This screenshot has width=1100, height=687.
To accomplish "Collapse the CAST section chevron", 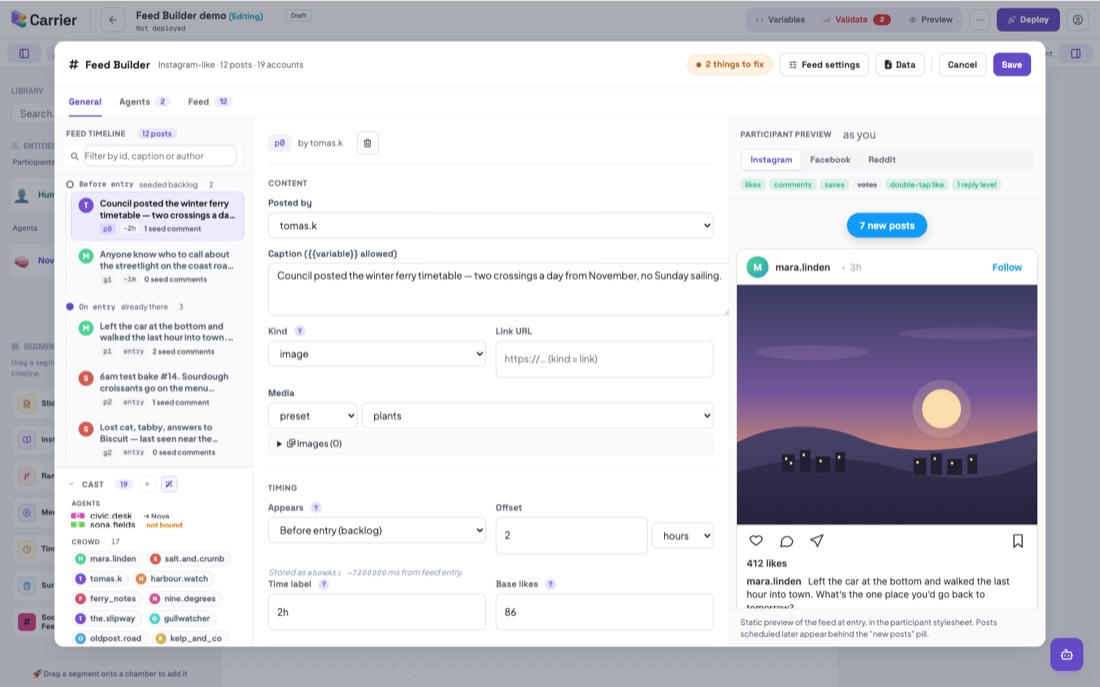I will pyautogui.click(x=71, y=484).
